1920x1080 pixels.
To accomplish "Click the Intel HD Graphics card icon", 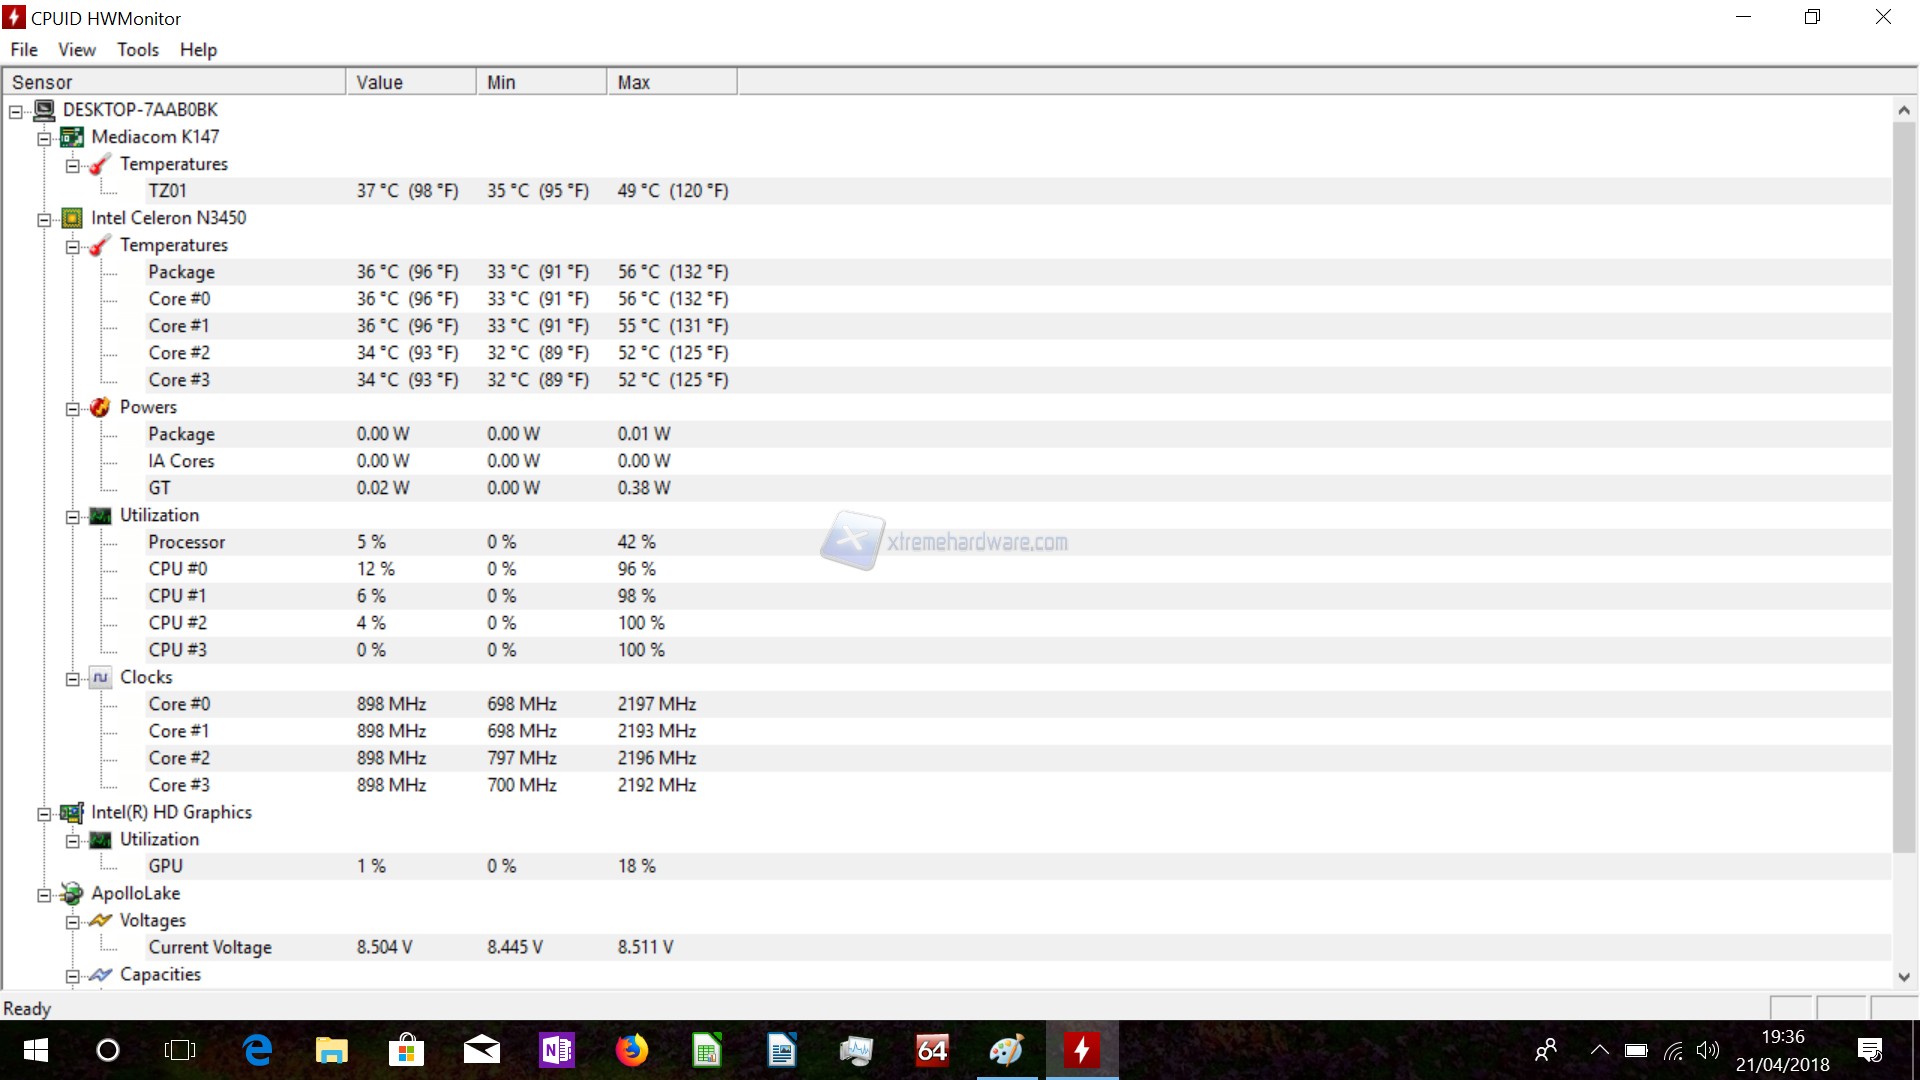I will [71, 812].
